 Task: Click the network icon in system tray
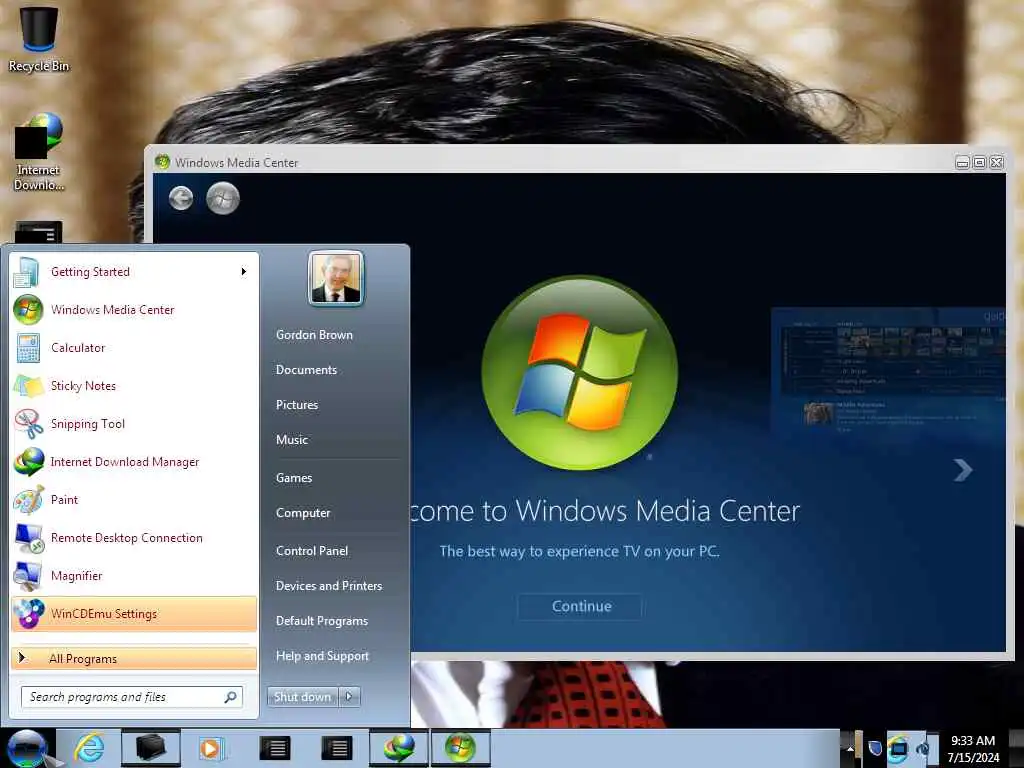click(899, 749)
